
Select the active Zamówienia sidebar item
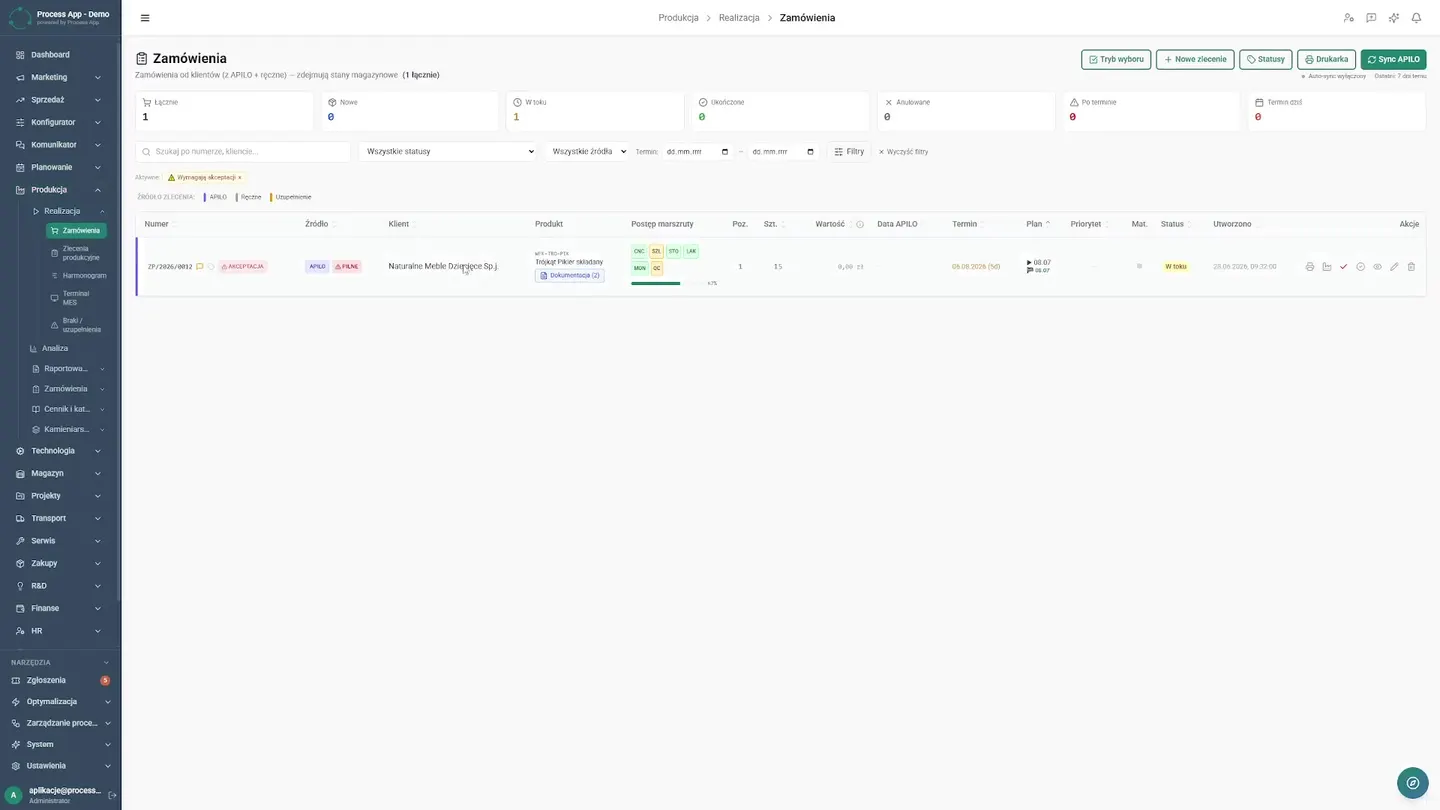(x=77, y=231)
